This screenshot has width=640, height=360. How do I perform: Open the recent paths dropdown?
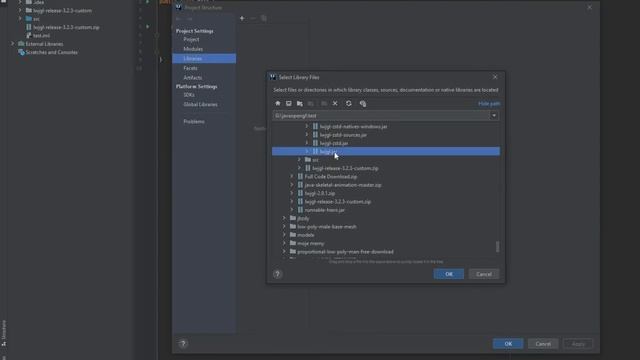click(494, 116)
